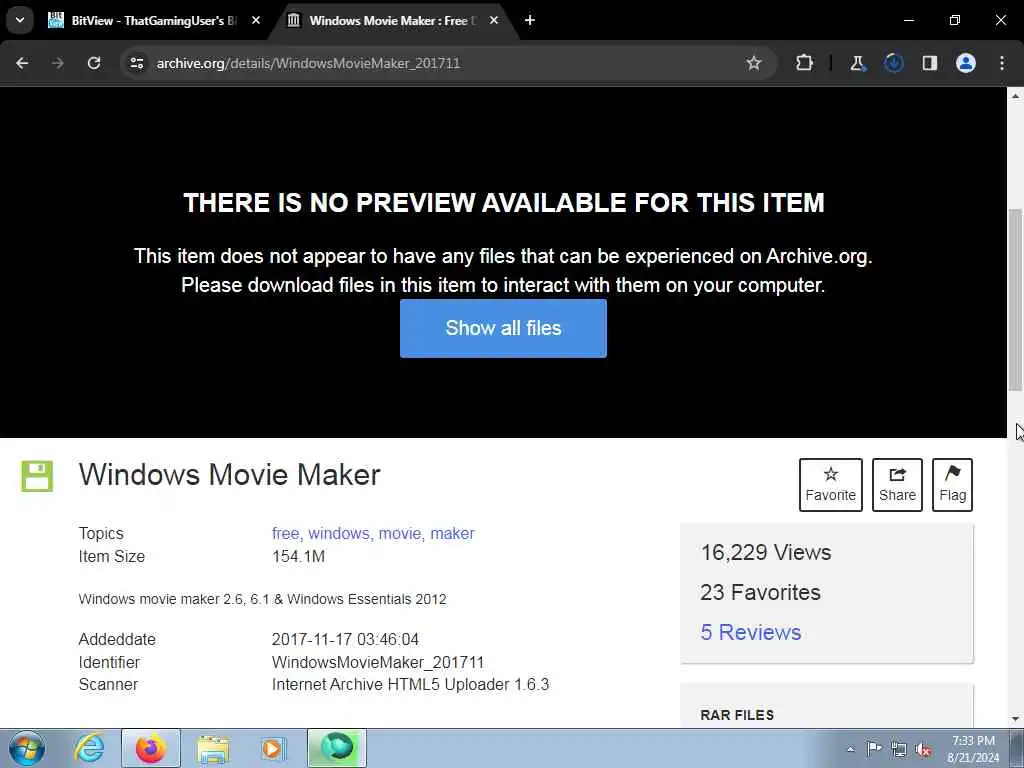
Task: Click the Show all files button
Action: click(x=503, y=328)
